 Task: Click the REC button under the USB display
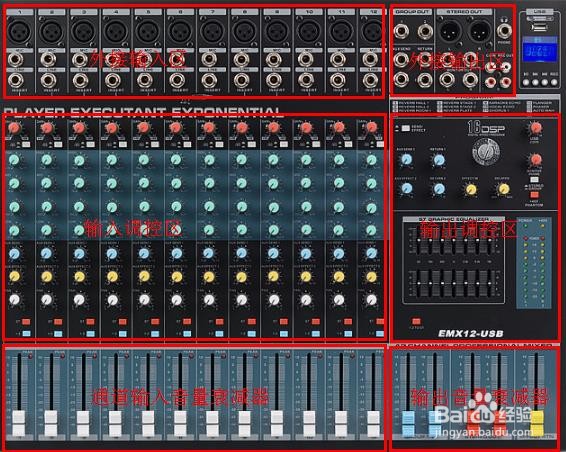pyautogui.click(x=554, y=82)
